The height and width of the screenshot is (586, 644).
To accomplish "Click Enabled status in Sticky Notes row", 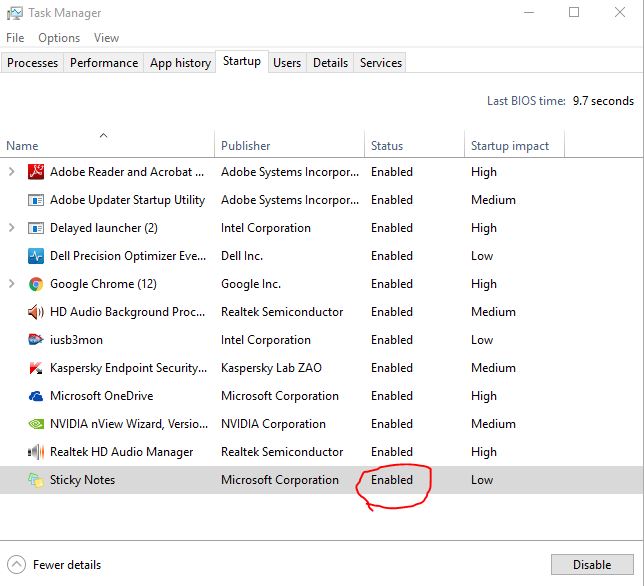I will (392, 480).
